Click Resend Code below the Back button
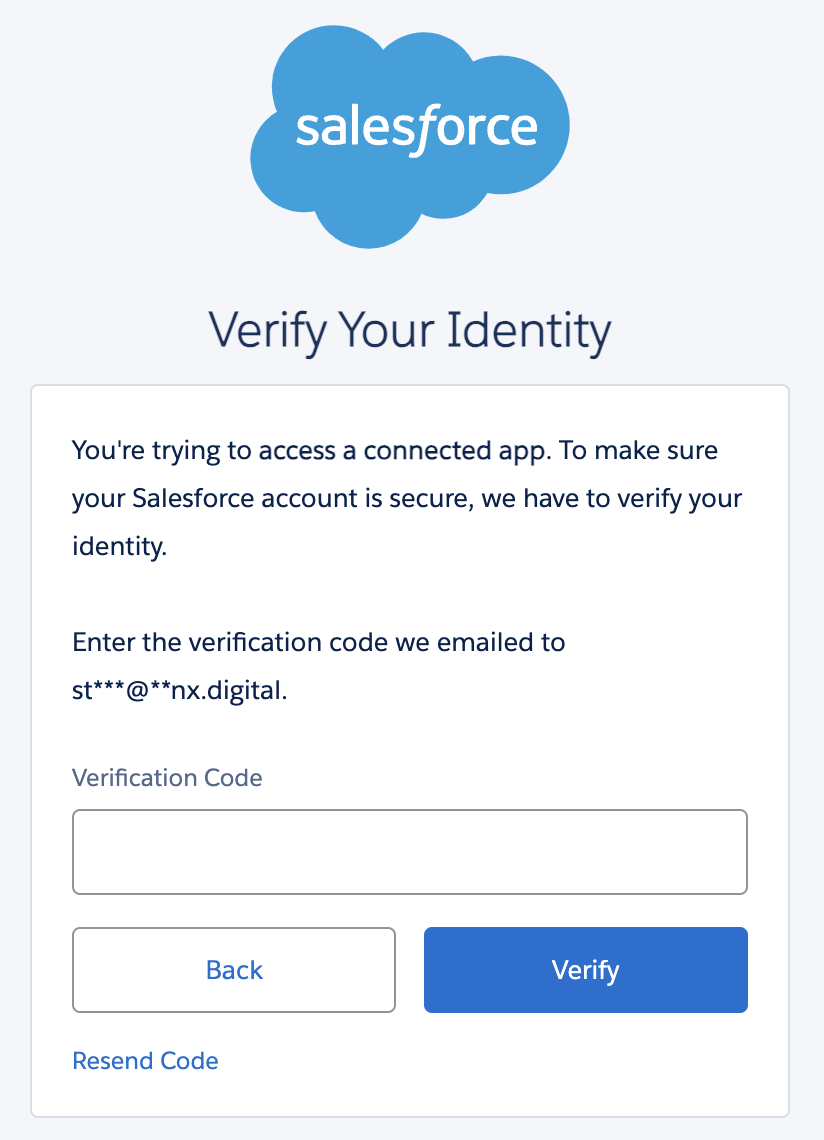824x1140 pixels. point(145,1060)
